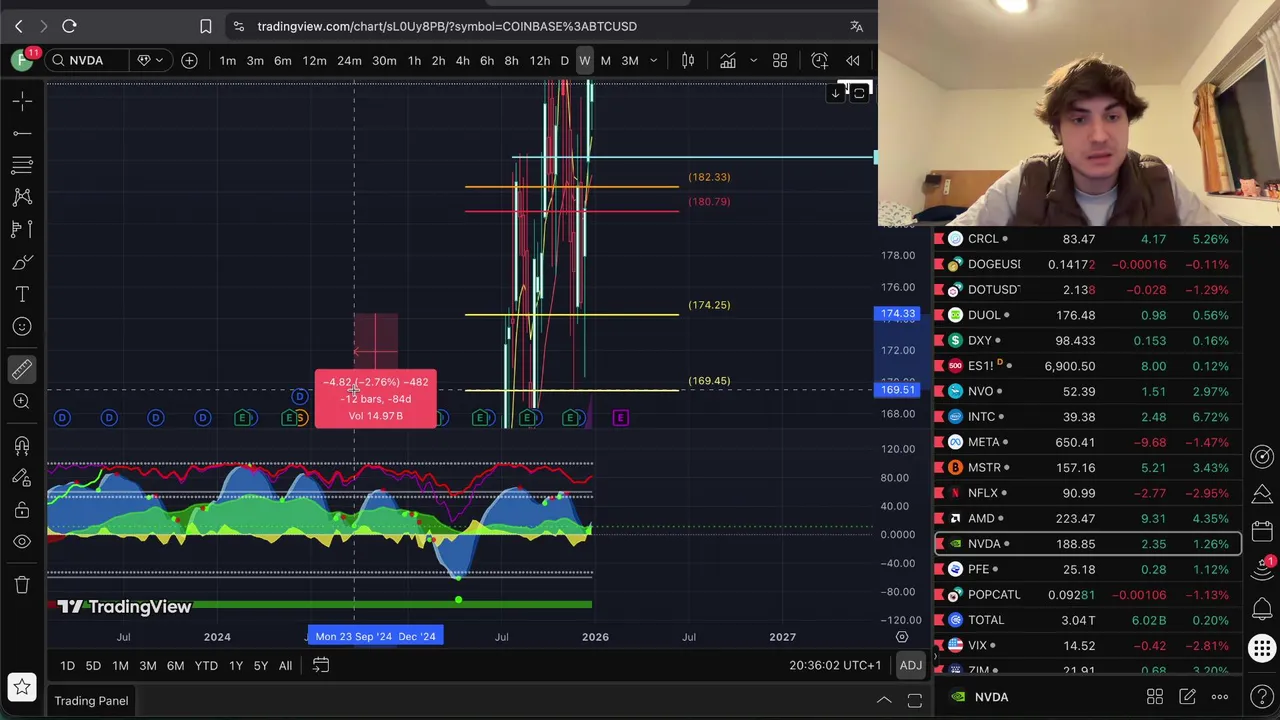The height and width of the screenshot is (720, 1280).
Task: Select the brush drawing tool
Action: (x=22, y=262)
